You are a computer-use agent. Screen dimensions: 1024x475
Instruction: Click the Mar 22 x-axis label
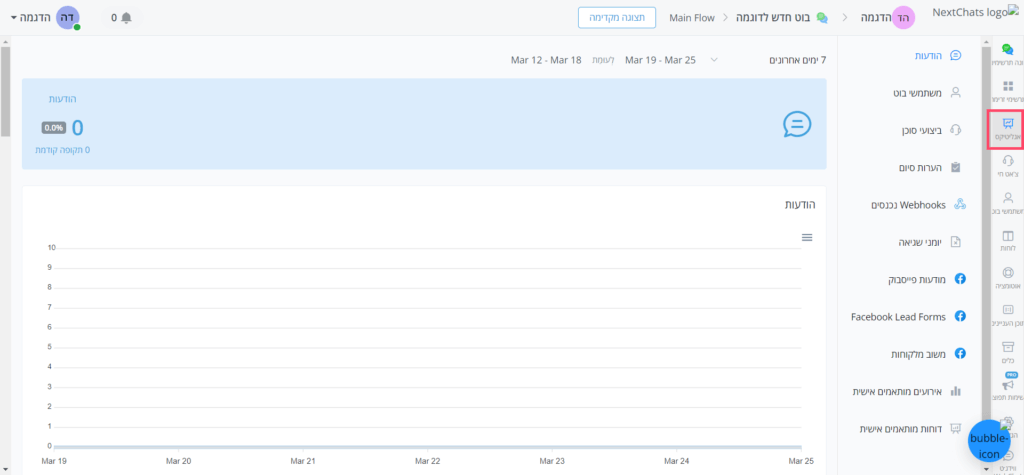tap(427, 461)
